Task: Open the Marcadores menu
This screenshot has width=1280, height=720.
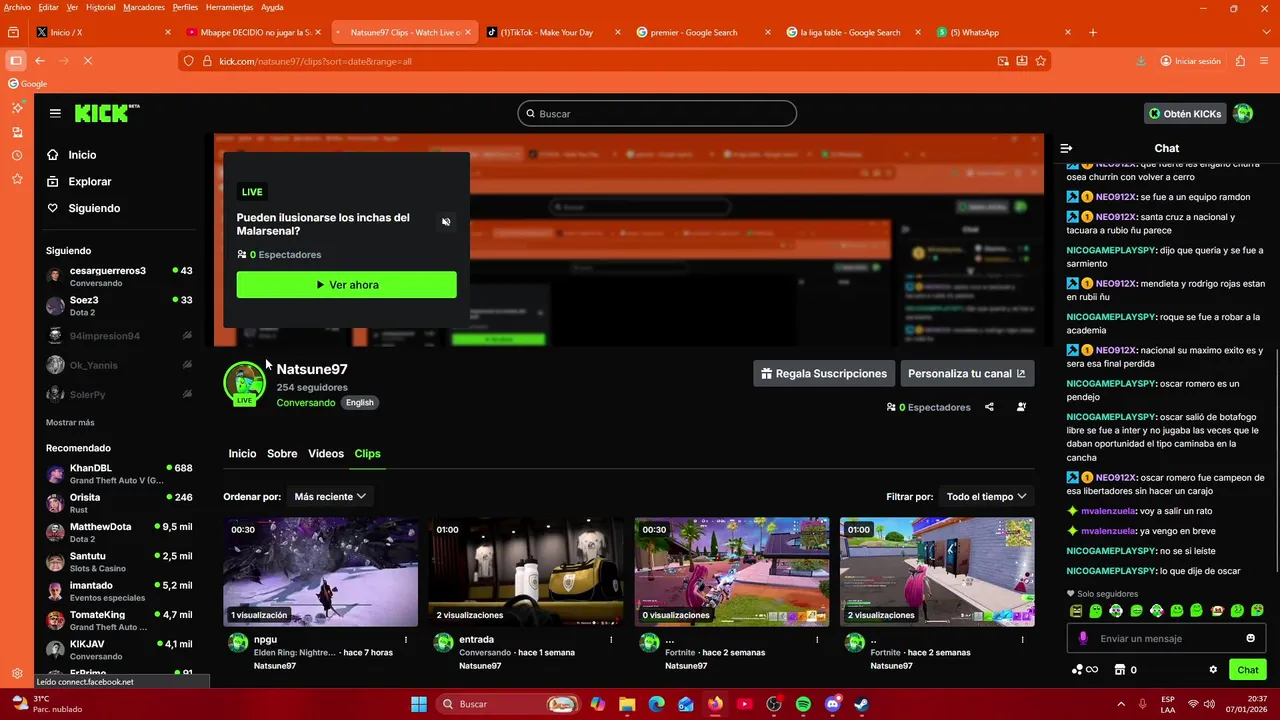Action: tap(144, 7)
